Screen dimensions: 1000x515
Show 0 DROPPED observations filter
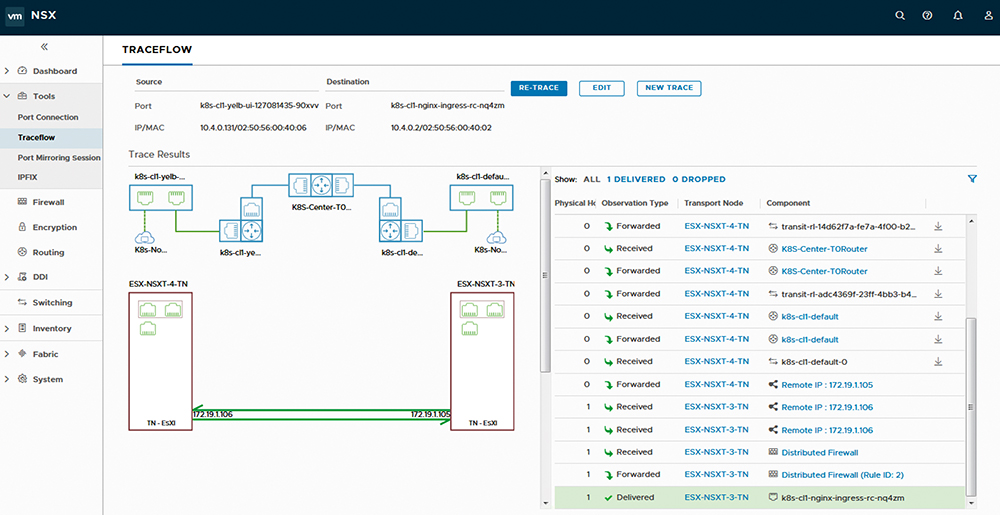pos(699,179)
